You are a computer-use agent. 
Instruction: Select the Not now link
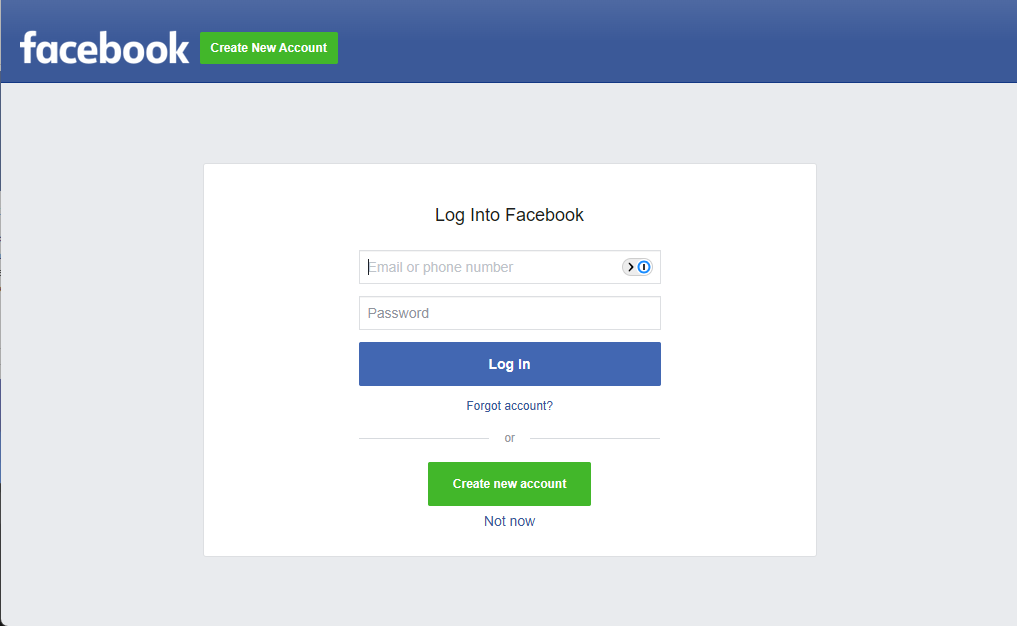pos(509,522)
